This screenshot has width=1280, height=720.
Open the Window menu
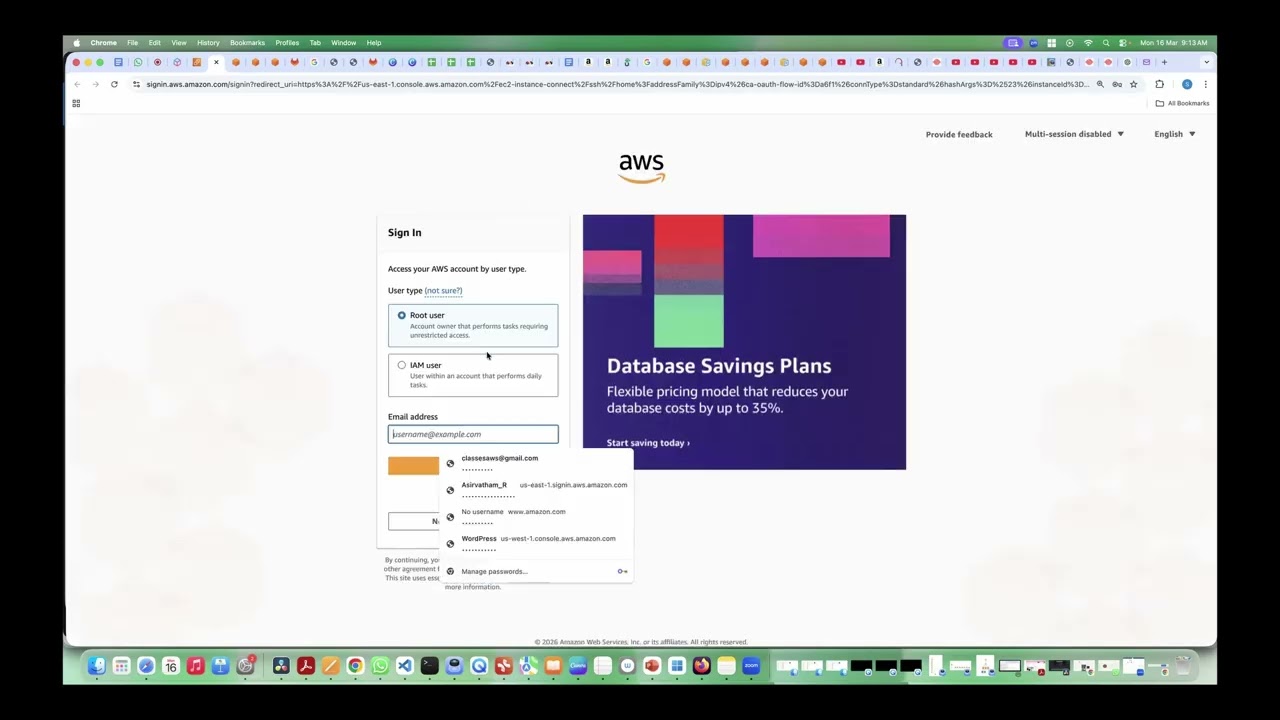(x=343, y=43)
